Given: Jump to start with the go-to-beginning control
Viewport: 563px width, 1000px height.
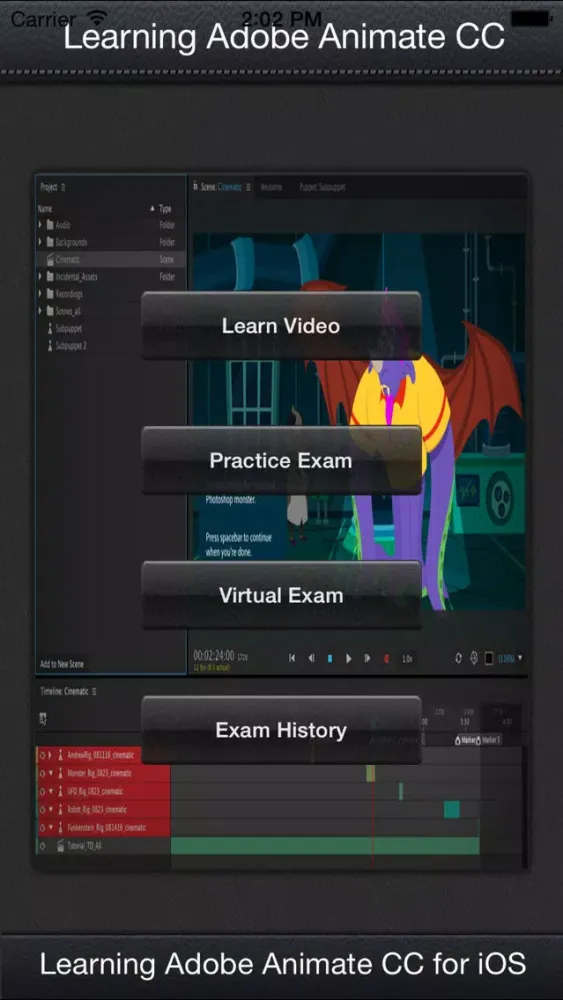Looking at the screenshot, I should tap(292, 658).
